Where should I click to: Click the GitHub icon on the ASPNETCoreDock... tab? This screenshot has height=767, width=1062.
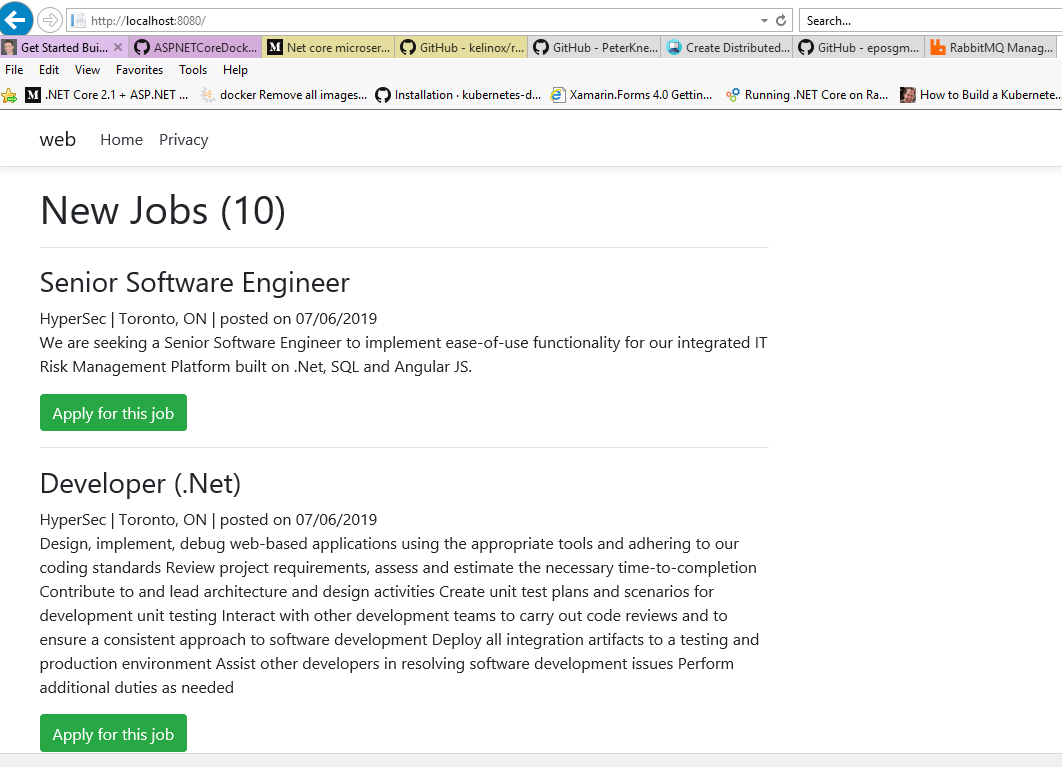point(142,47)
